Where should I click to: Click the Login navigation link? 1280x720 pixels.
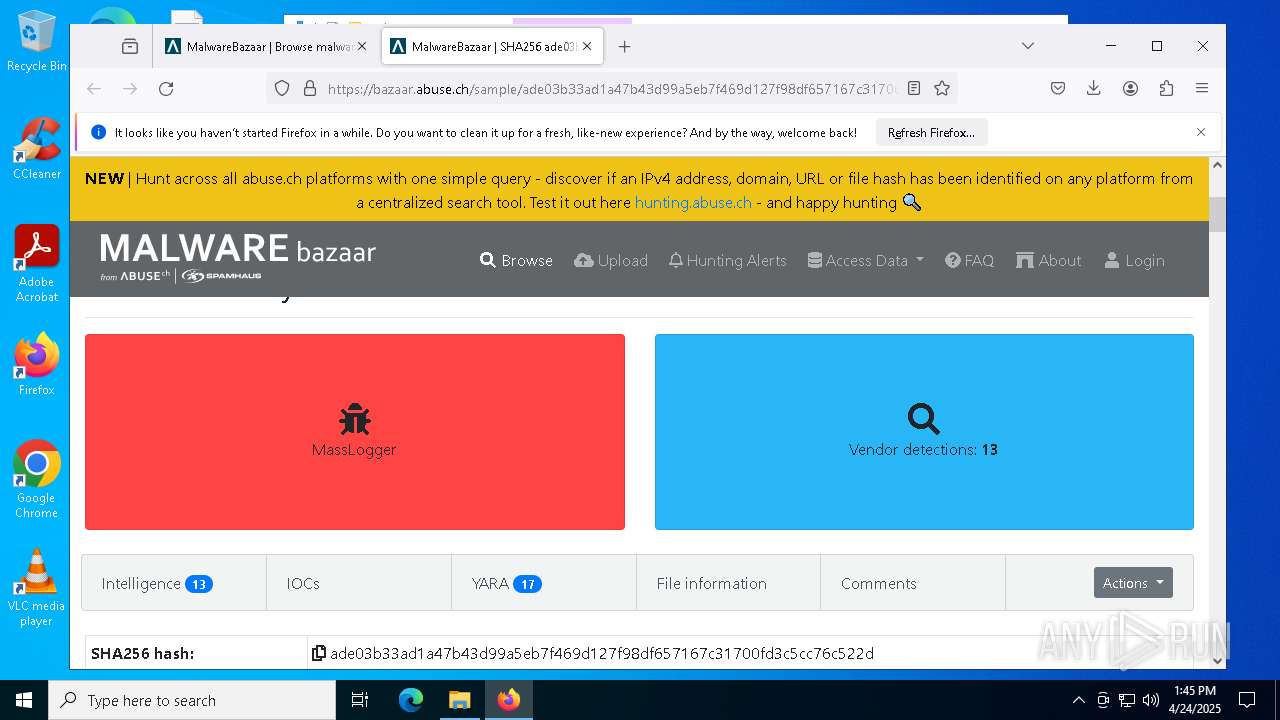point(1134,260)
